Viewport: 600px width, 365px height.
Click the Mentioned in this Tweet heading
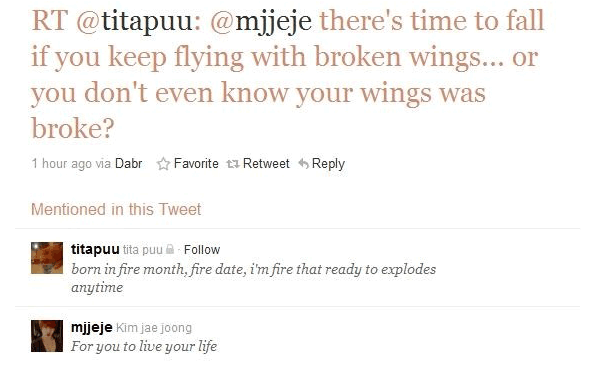pyautogui.click(x=116, y=209)
